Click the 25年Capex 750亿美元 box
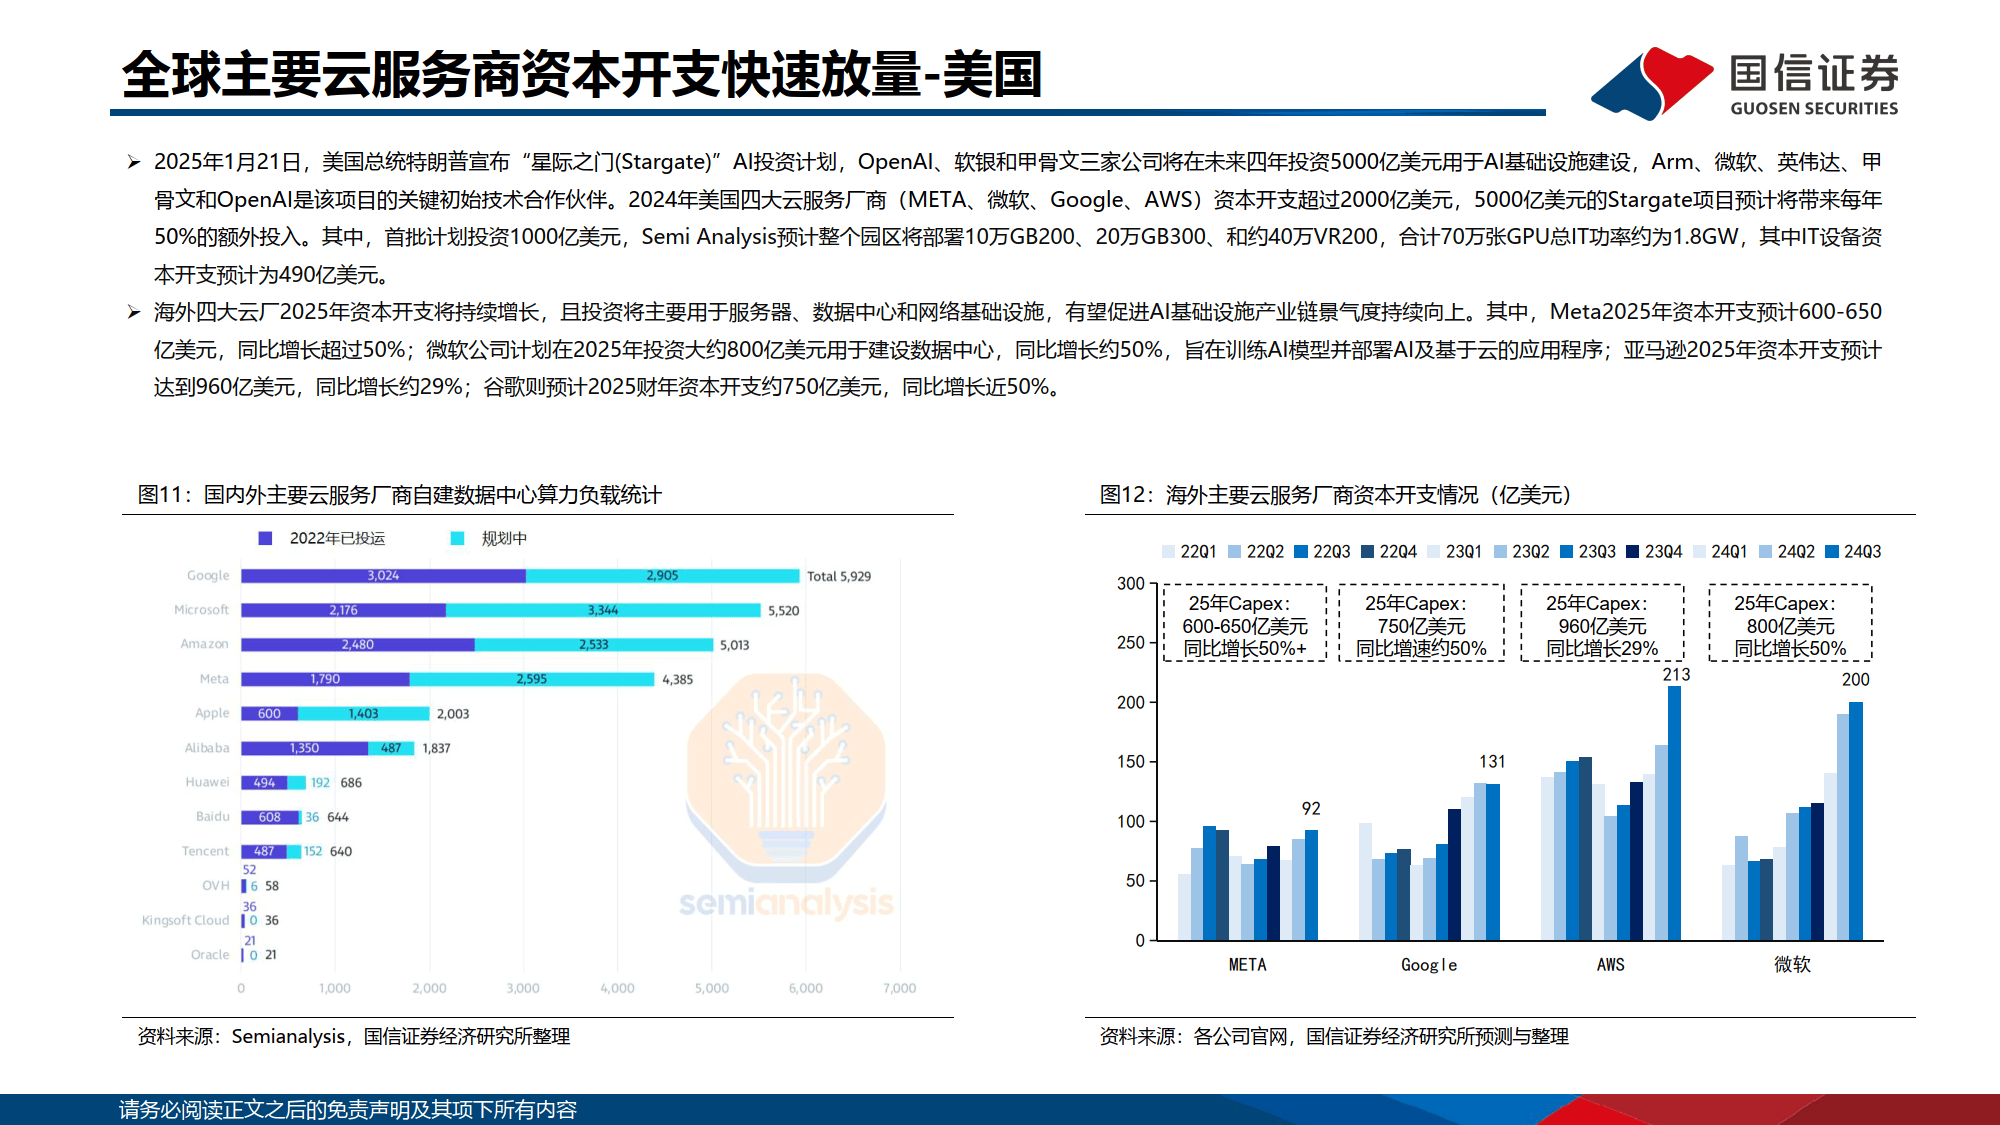 (x=1421, y=624)
